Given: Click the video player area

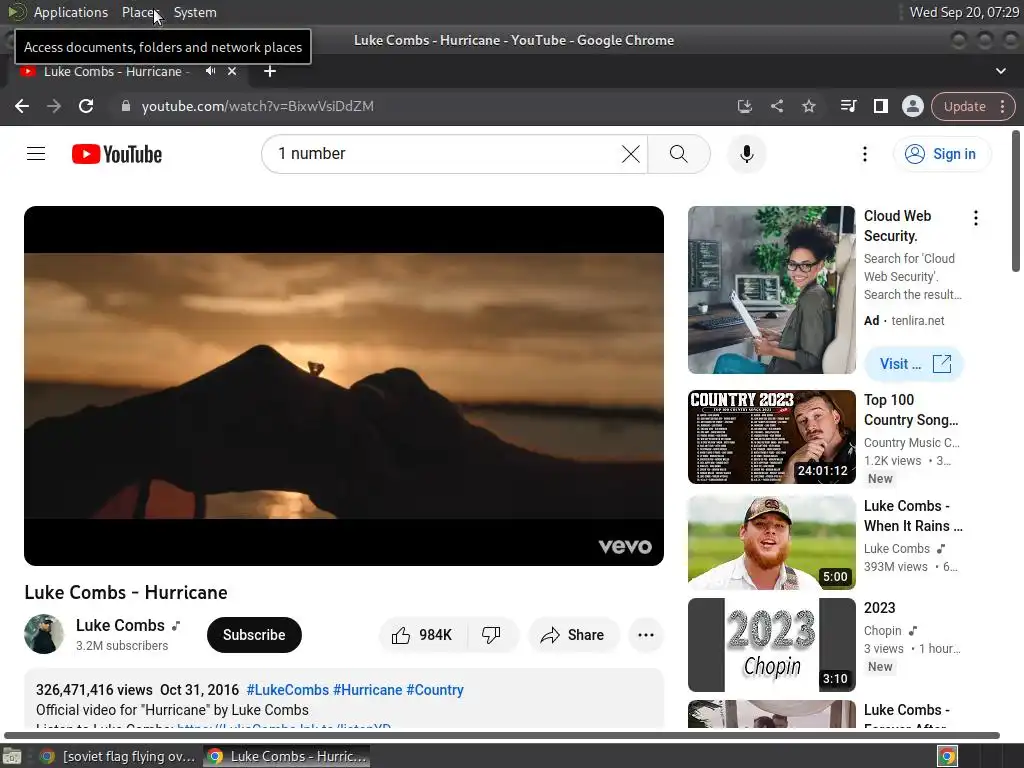Looking at the screenshot, I should point(344,386).
